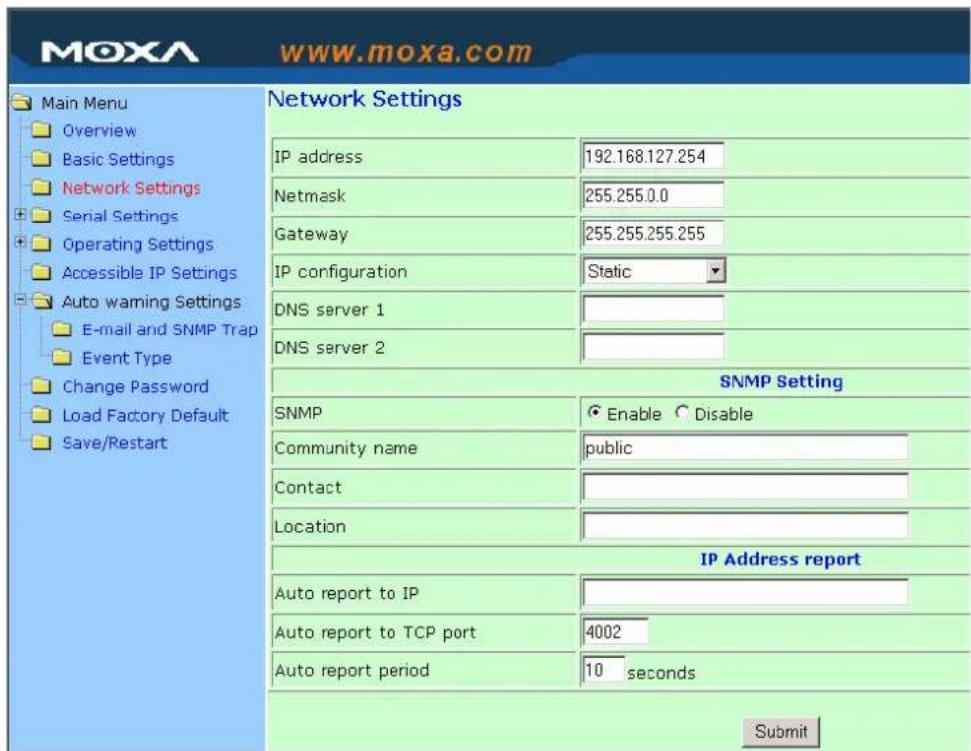Click the www.moxa.com banner link

tap(406, 52)
